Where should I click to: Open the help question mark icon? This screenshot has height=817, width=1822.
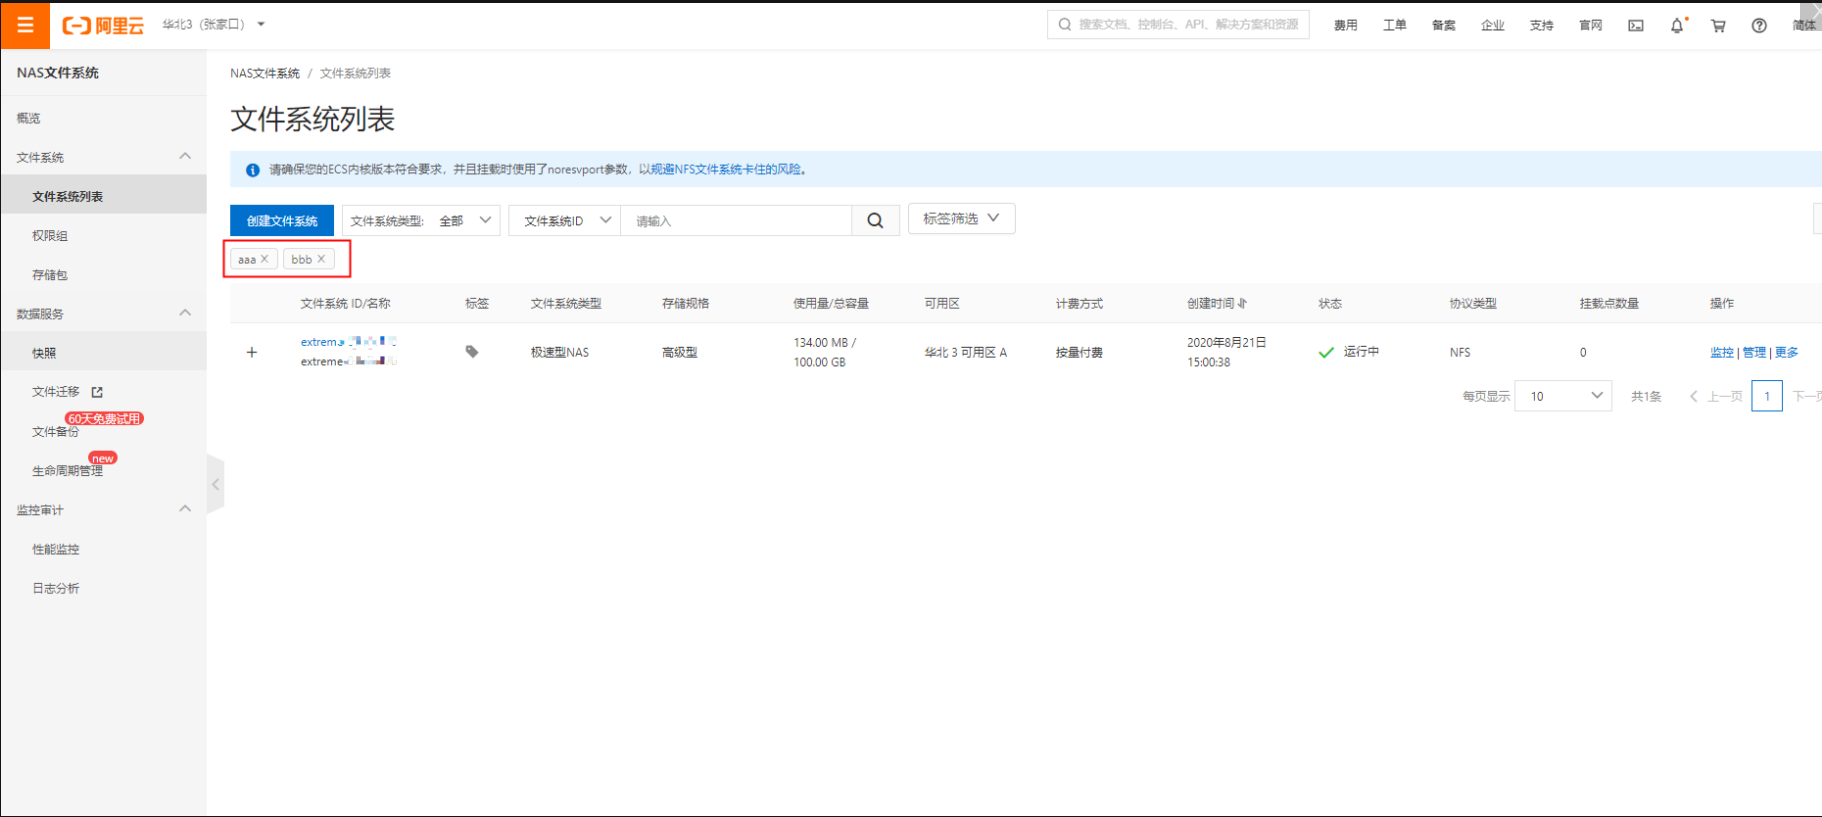point(1759,25)
